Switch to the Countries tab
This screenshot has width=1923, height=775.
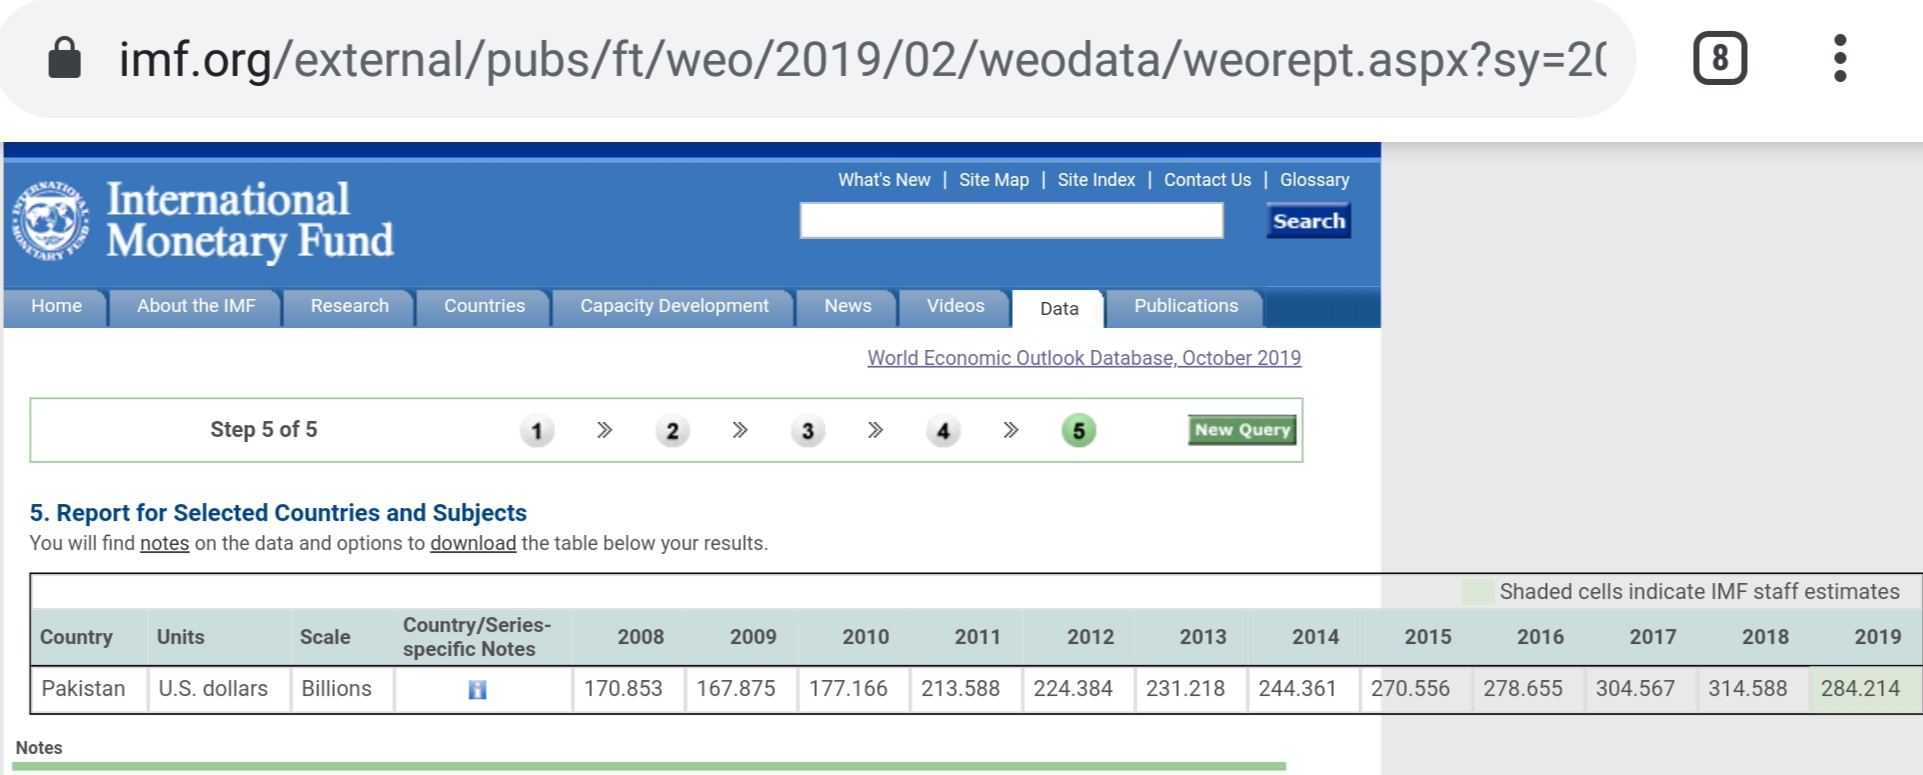click(x=484, y=307)
